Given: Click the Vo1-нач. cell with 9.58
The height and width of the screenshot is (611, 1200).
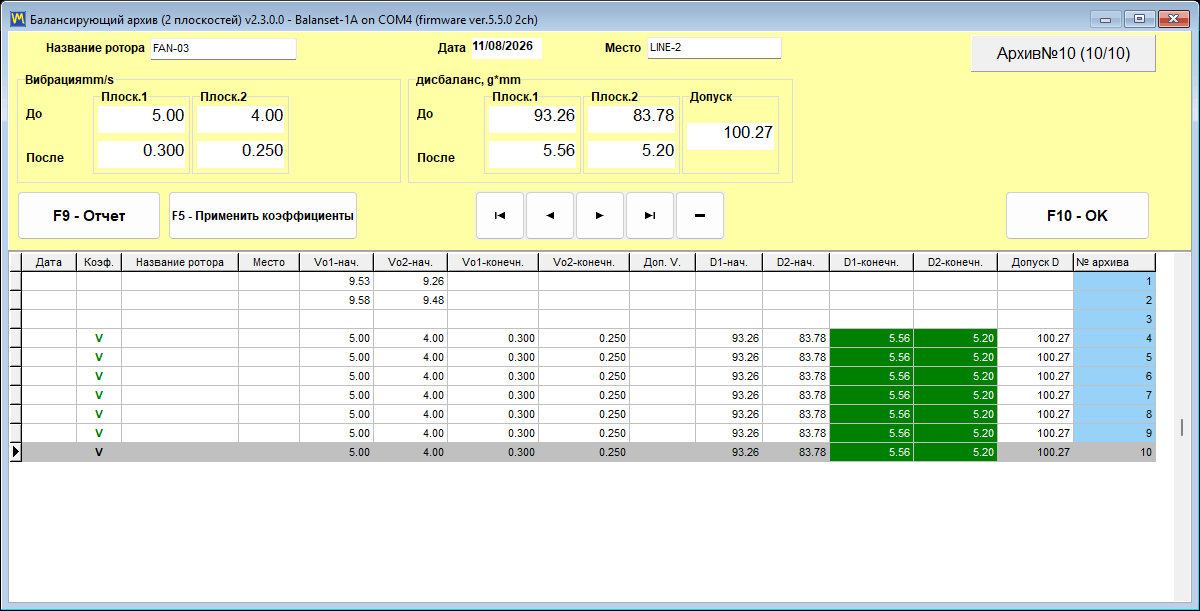Looking at the screenshot, I should (336, 300).
